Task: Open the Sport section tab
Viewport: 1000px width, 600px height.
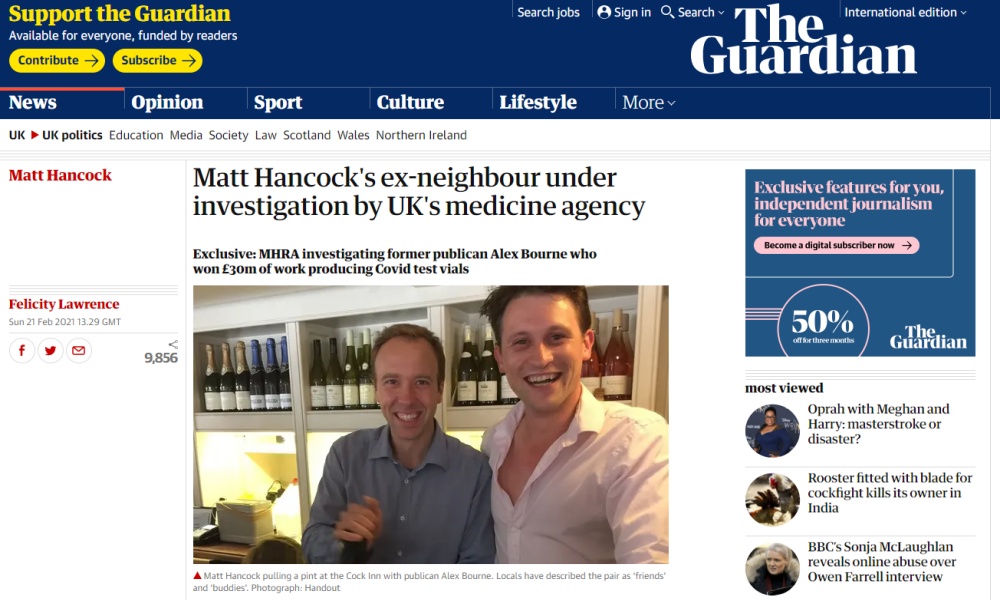Action: pos(278,103)
